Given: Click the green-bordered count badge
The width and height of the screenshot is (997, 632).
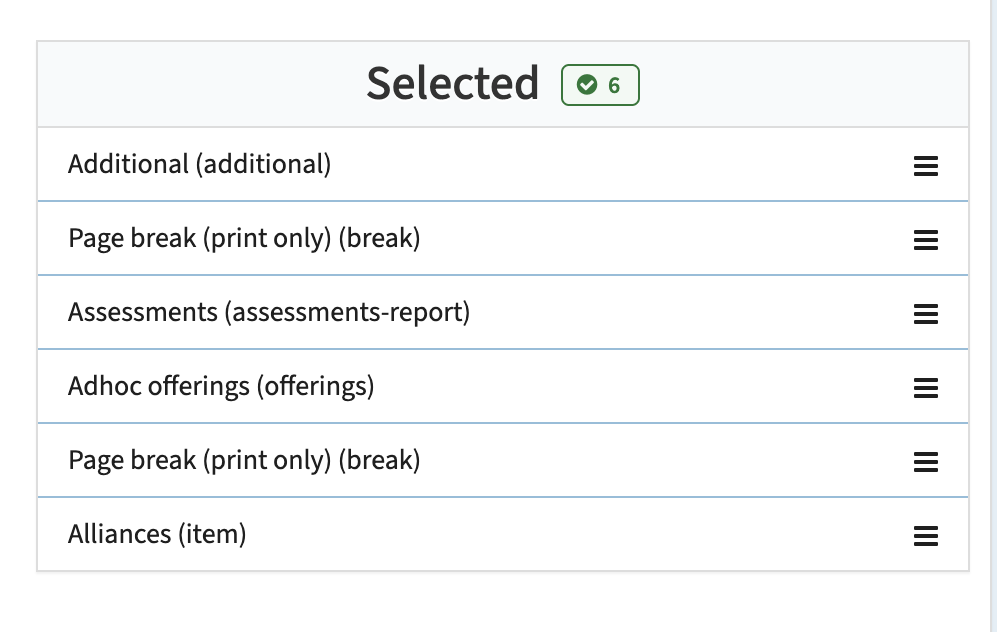Looking at the screenshot, I should click(x=600, y=85).
